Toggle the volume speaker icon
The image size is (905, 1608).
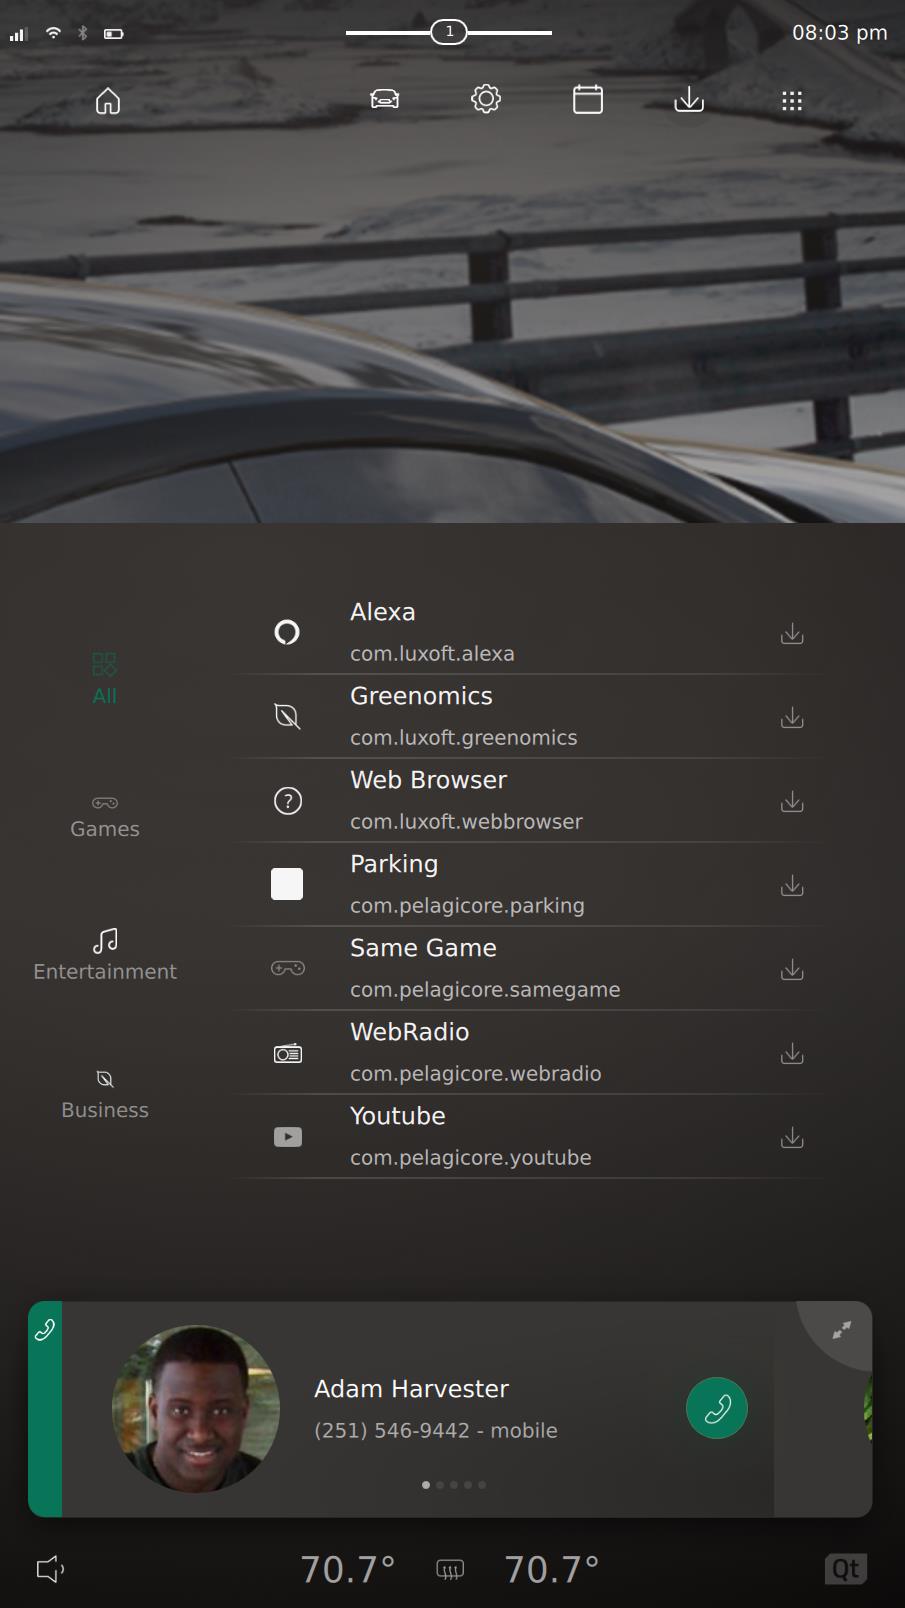tap(50, 1569)
